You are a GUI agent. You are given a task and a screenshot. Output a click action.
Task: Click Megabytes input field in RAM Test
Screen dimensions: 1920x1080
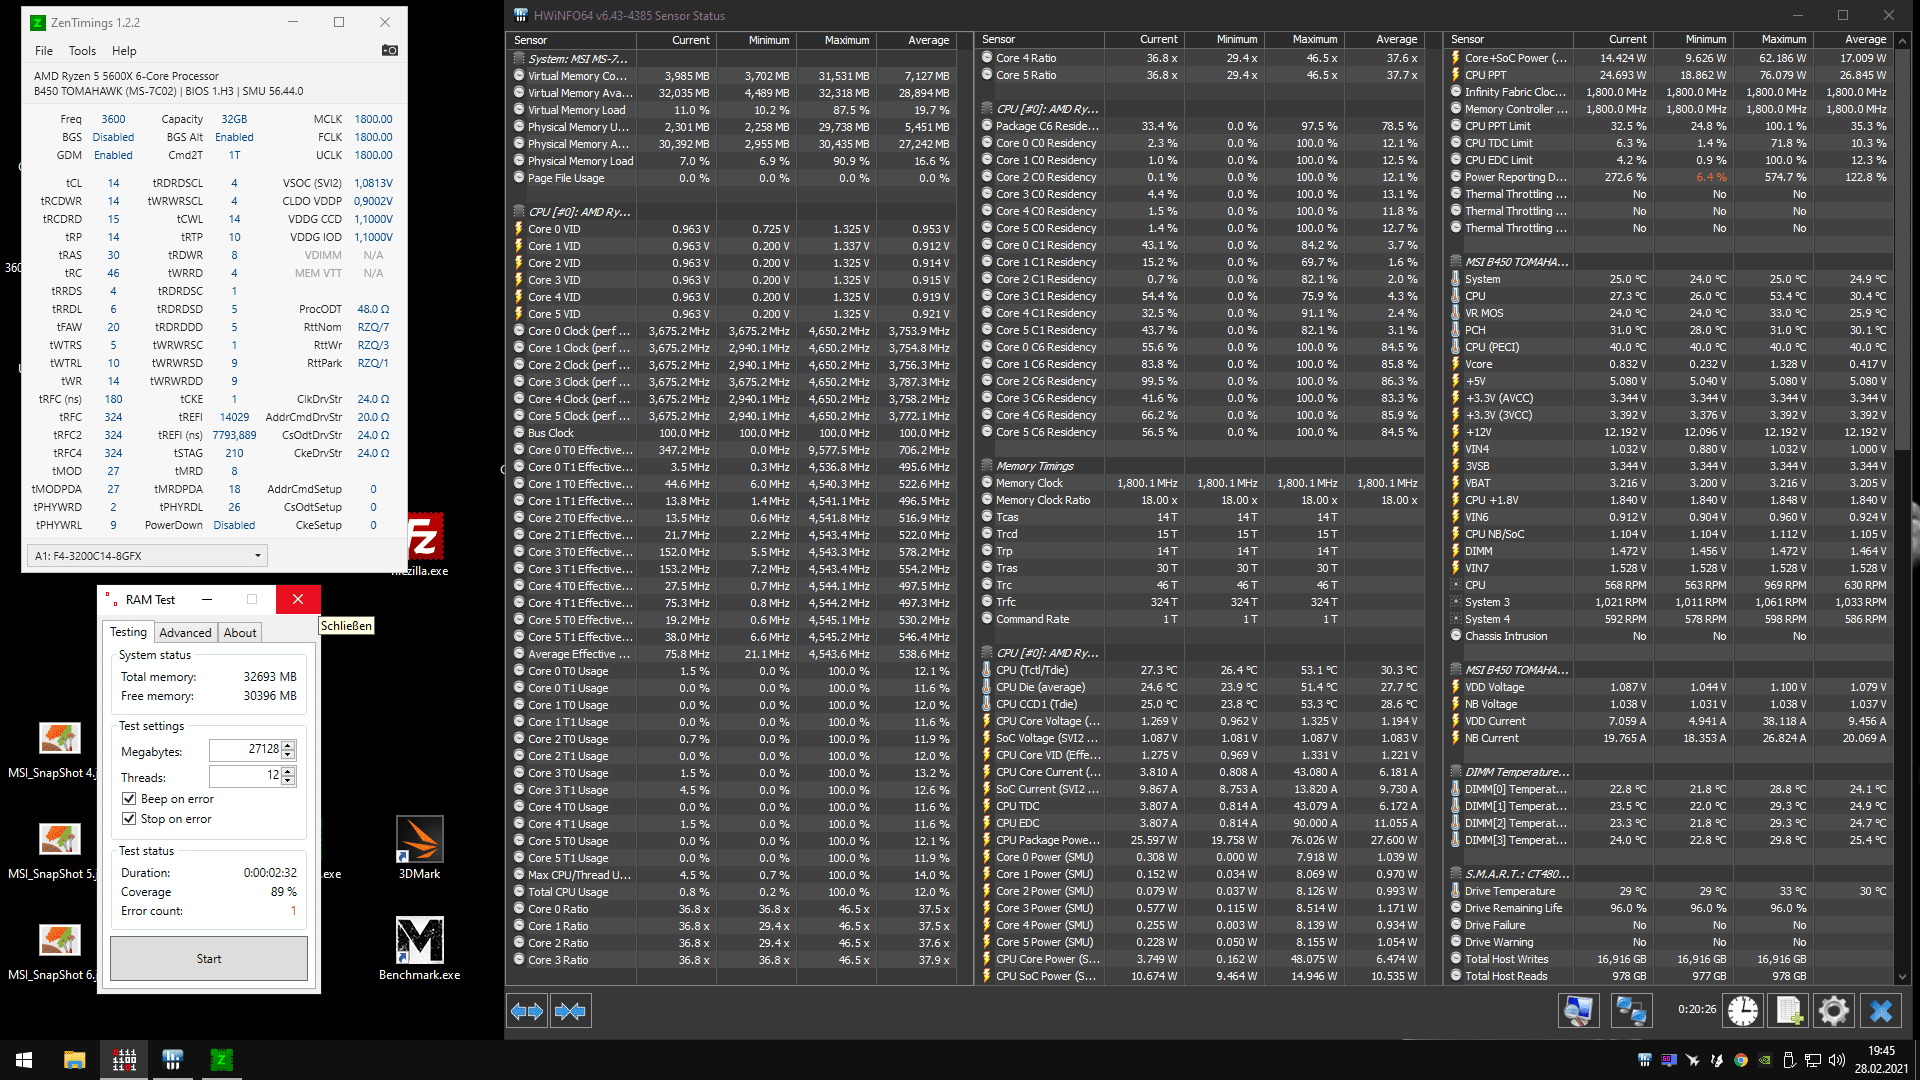(245, 750)
